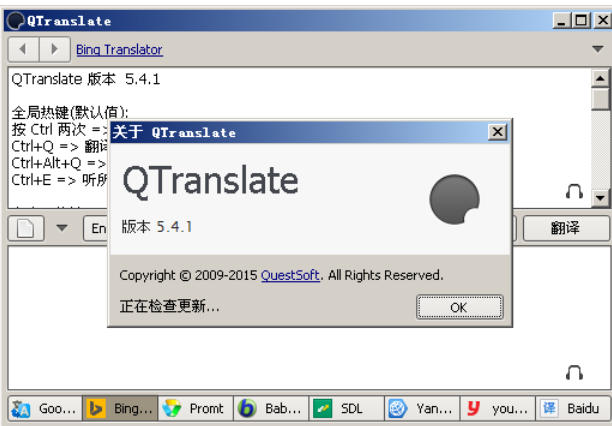Open the En source language combo box
Viewport: 612px width, 426px height.
[96, 228]
